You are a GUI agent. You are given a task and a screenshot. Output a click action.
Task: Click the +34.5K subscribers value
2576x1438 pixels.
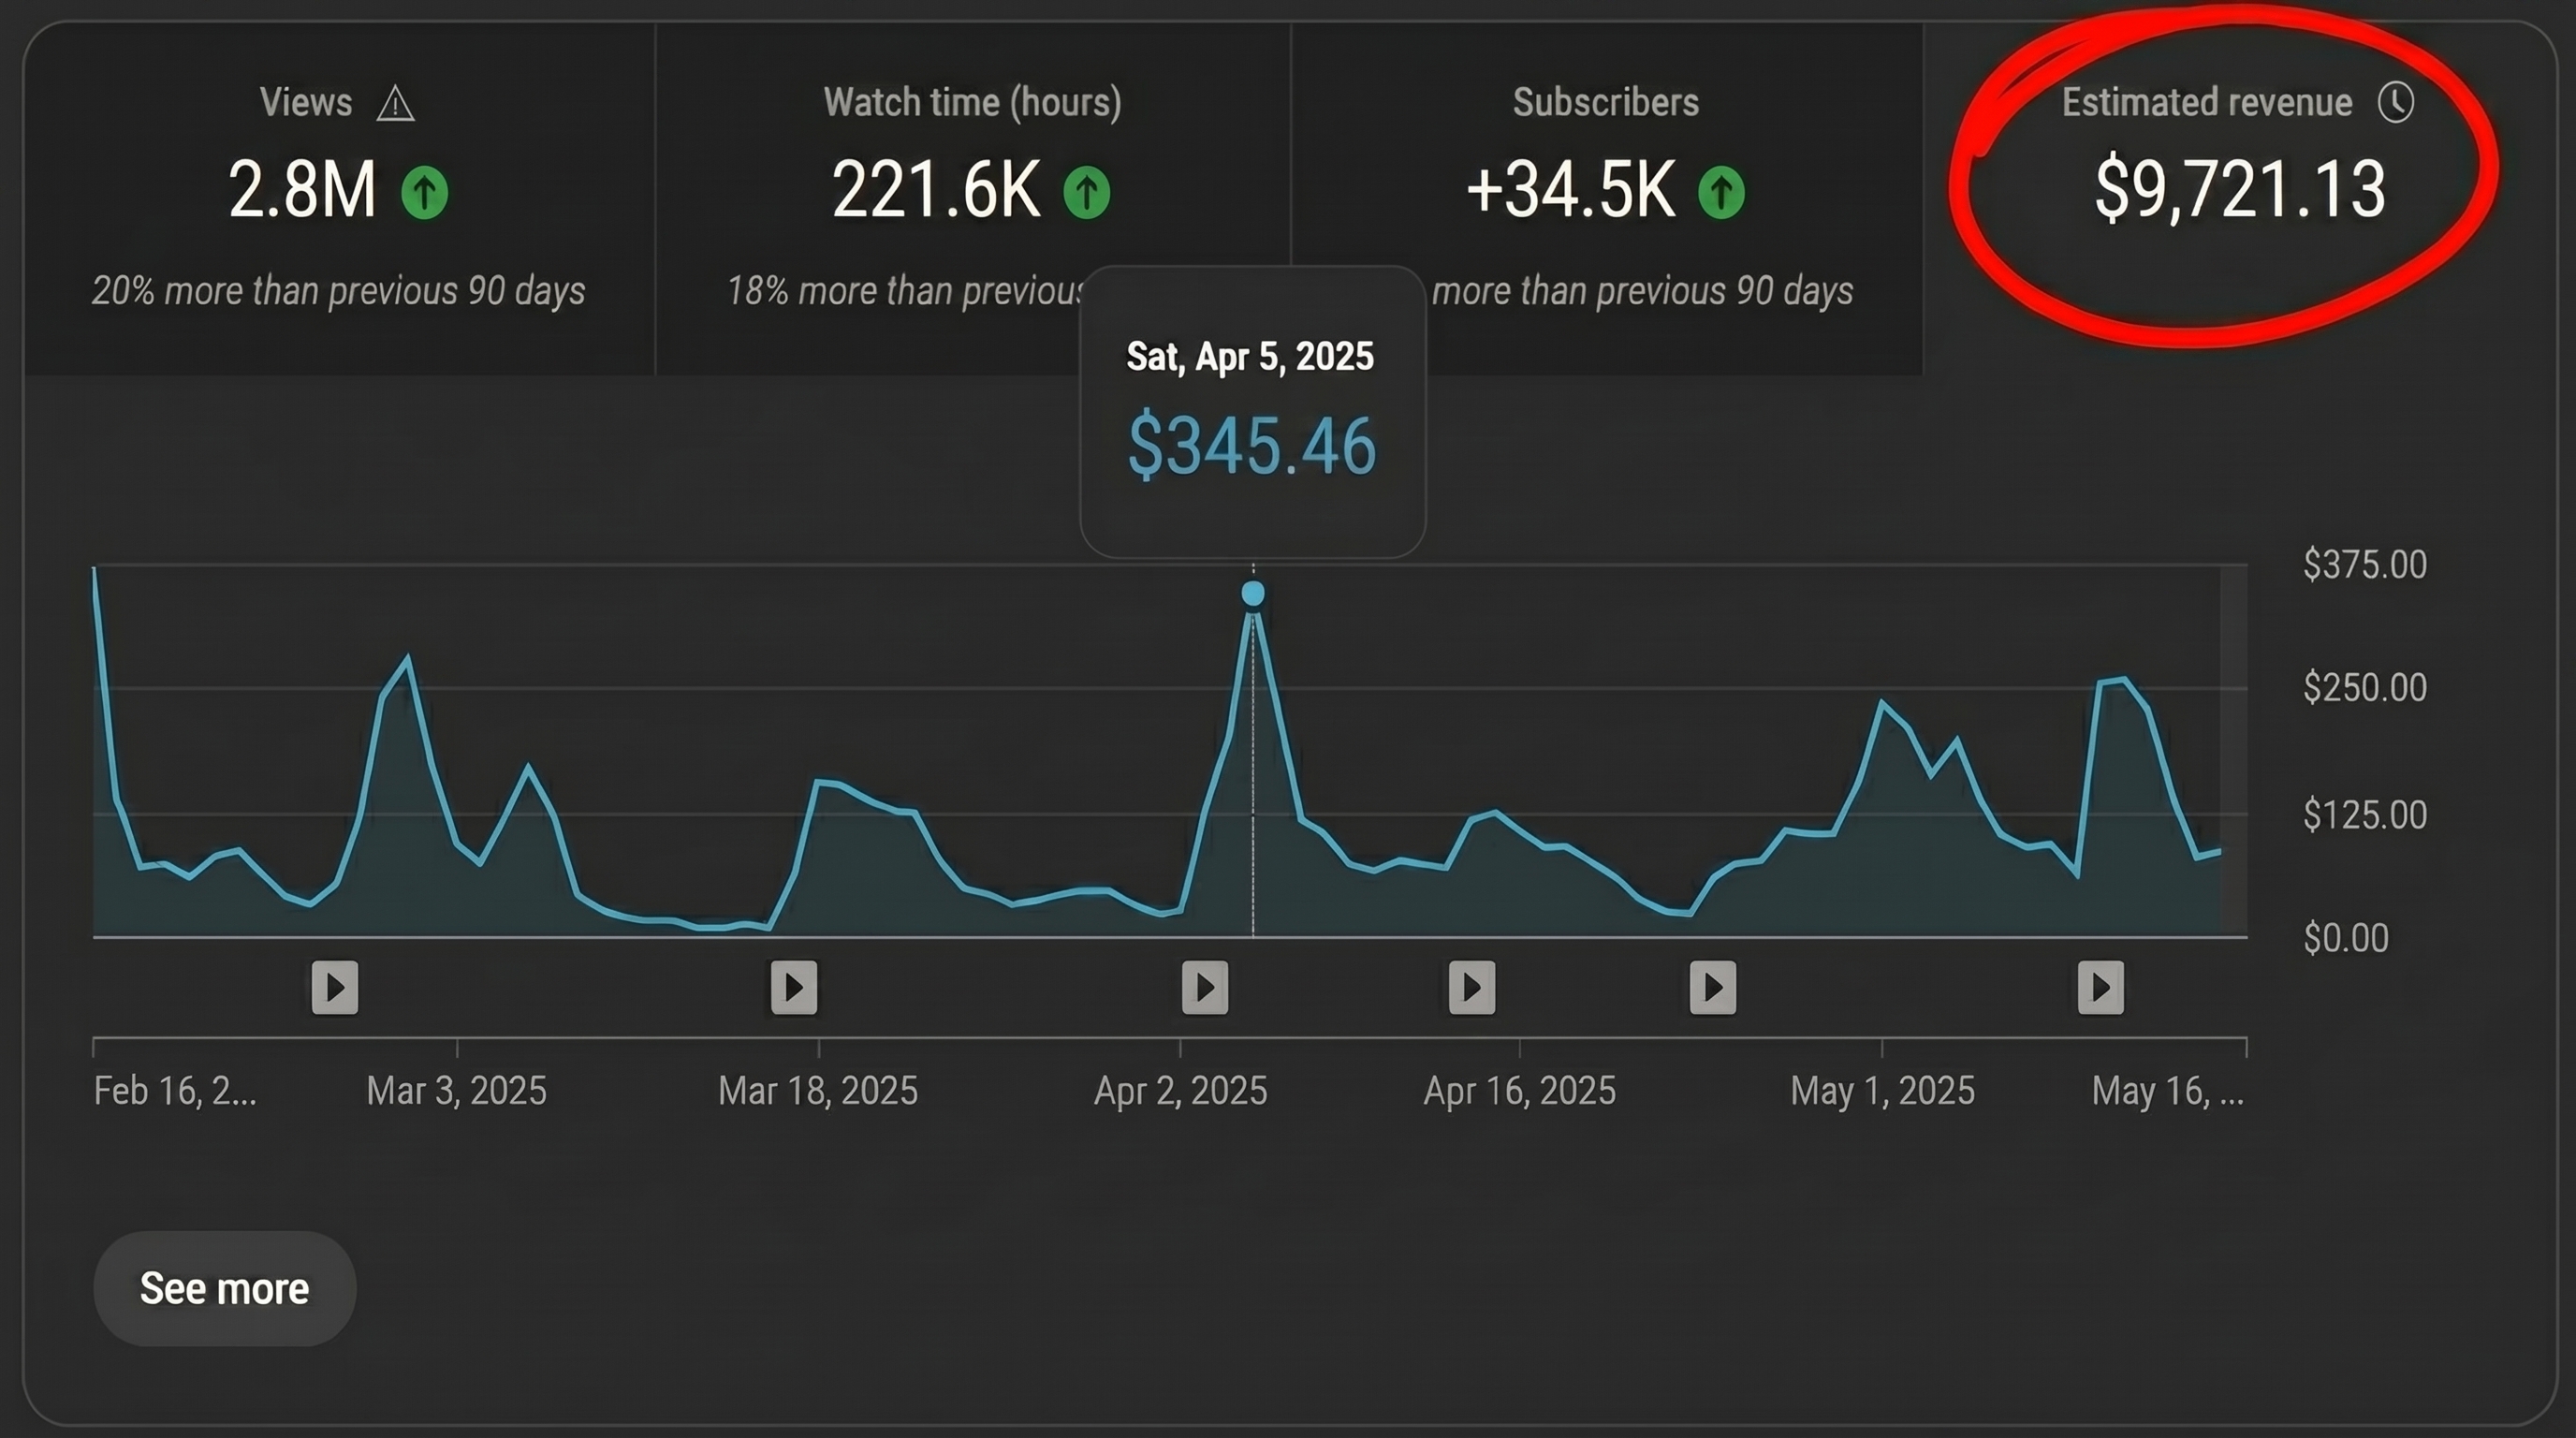click(1571, 189)
